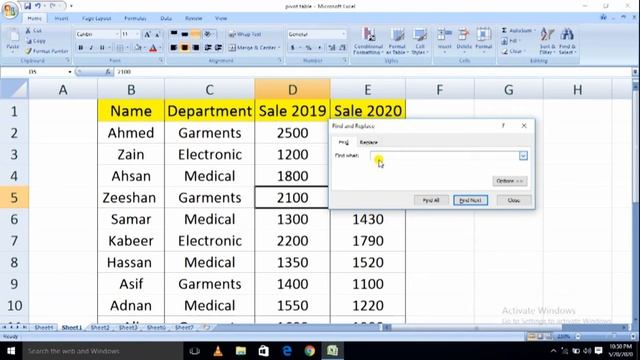Image resolution: width=640 pixels, height=360 pixels.
Task: Toggle Italic formatting
Action: 91,48
